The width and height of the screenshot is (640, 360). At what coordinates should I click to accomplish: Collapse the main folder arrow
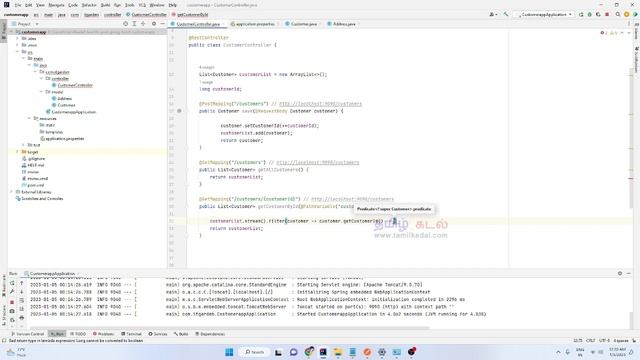tap(23, 58)
